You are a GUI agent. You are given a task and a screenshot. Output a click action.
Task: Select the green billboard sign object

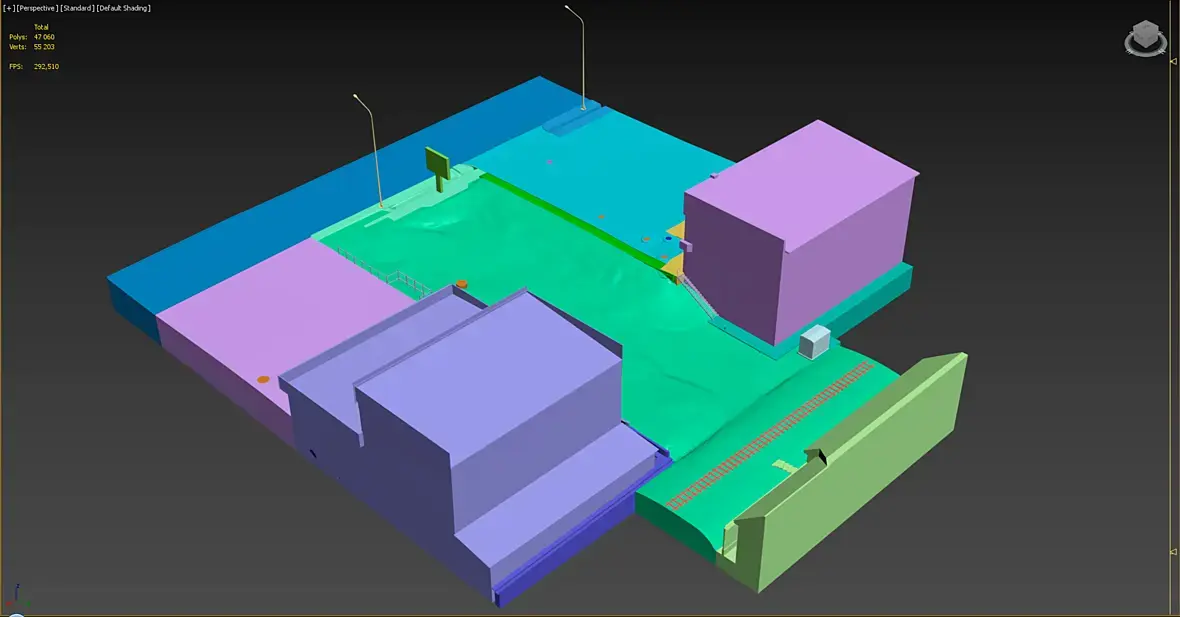pos(437,167)
